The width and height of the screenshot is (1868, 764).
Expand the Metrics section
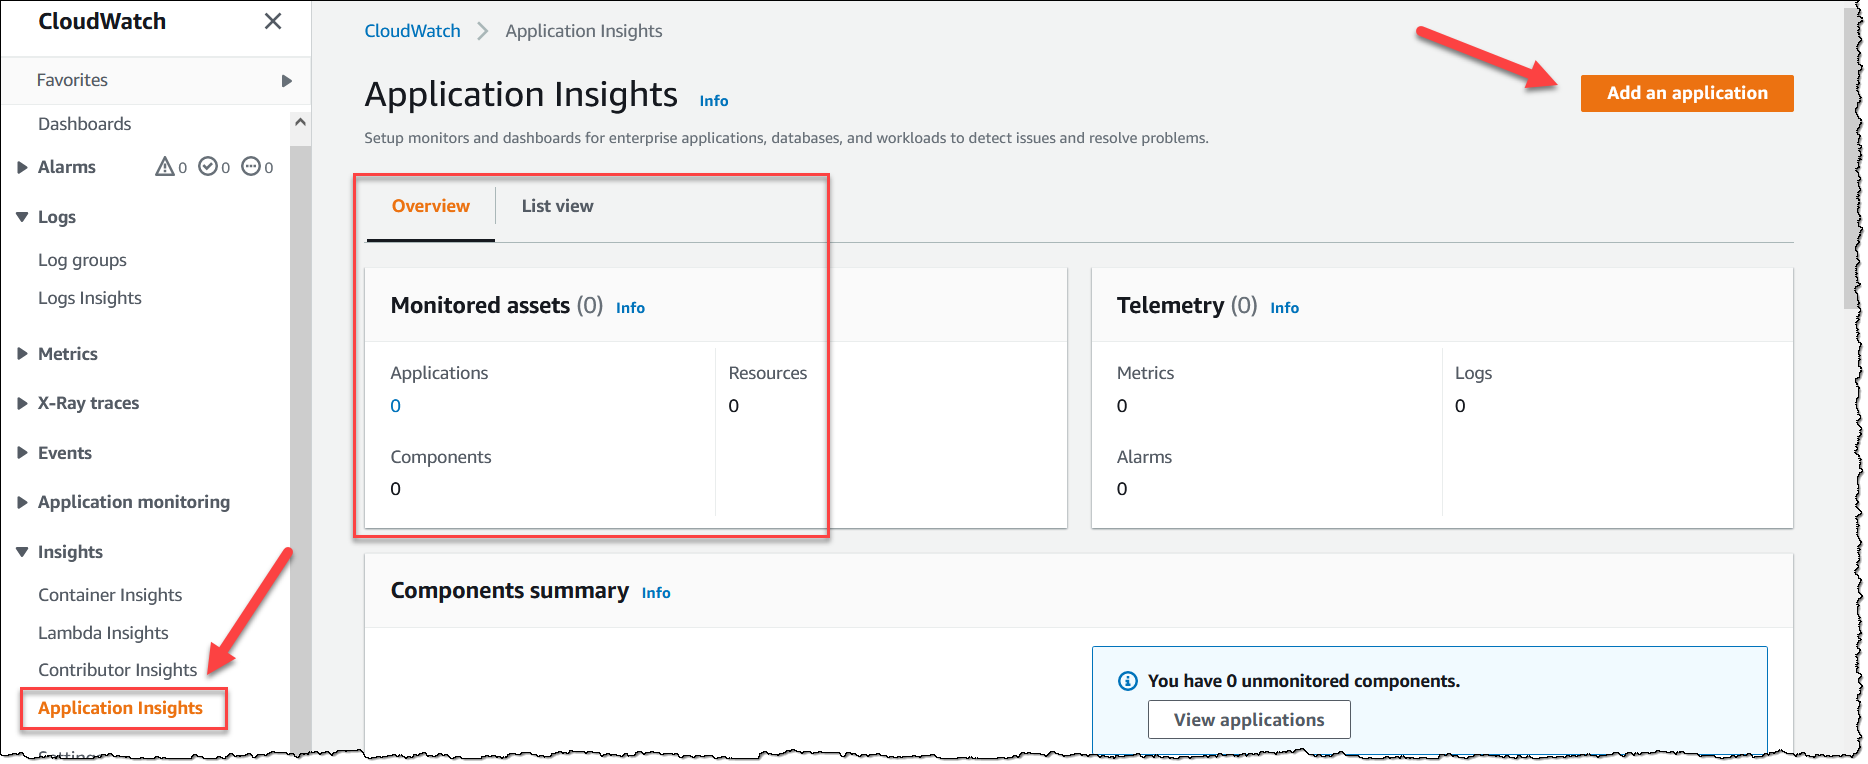(x=22, y=354)
